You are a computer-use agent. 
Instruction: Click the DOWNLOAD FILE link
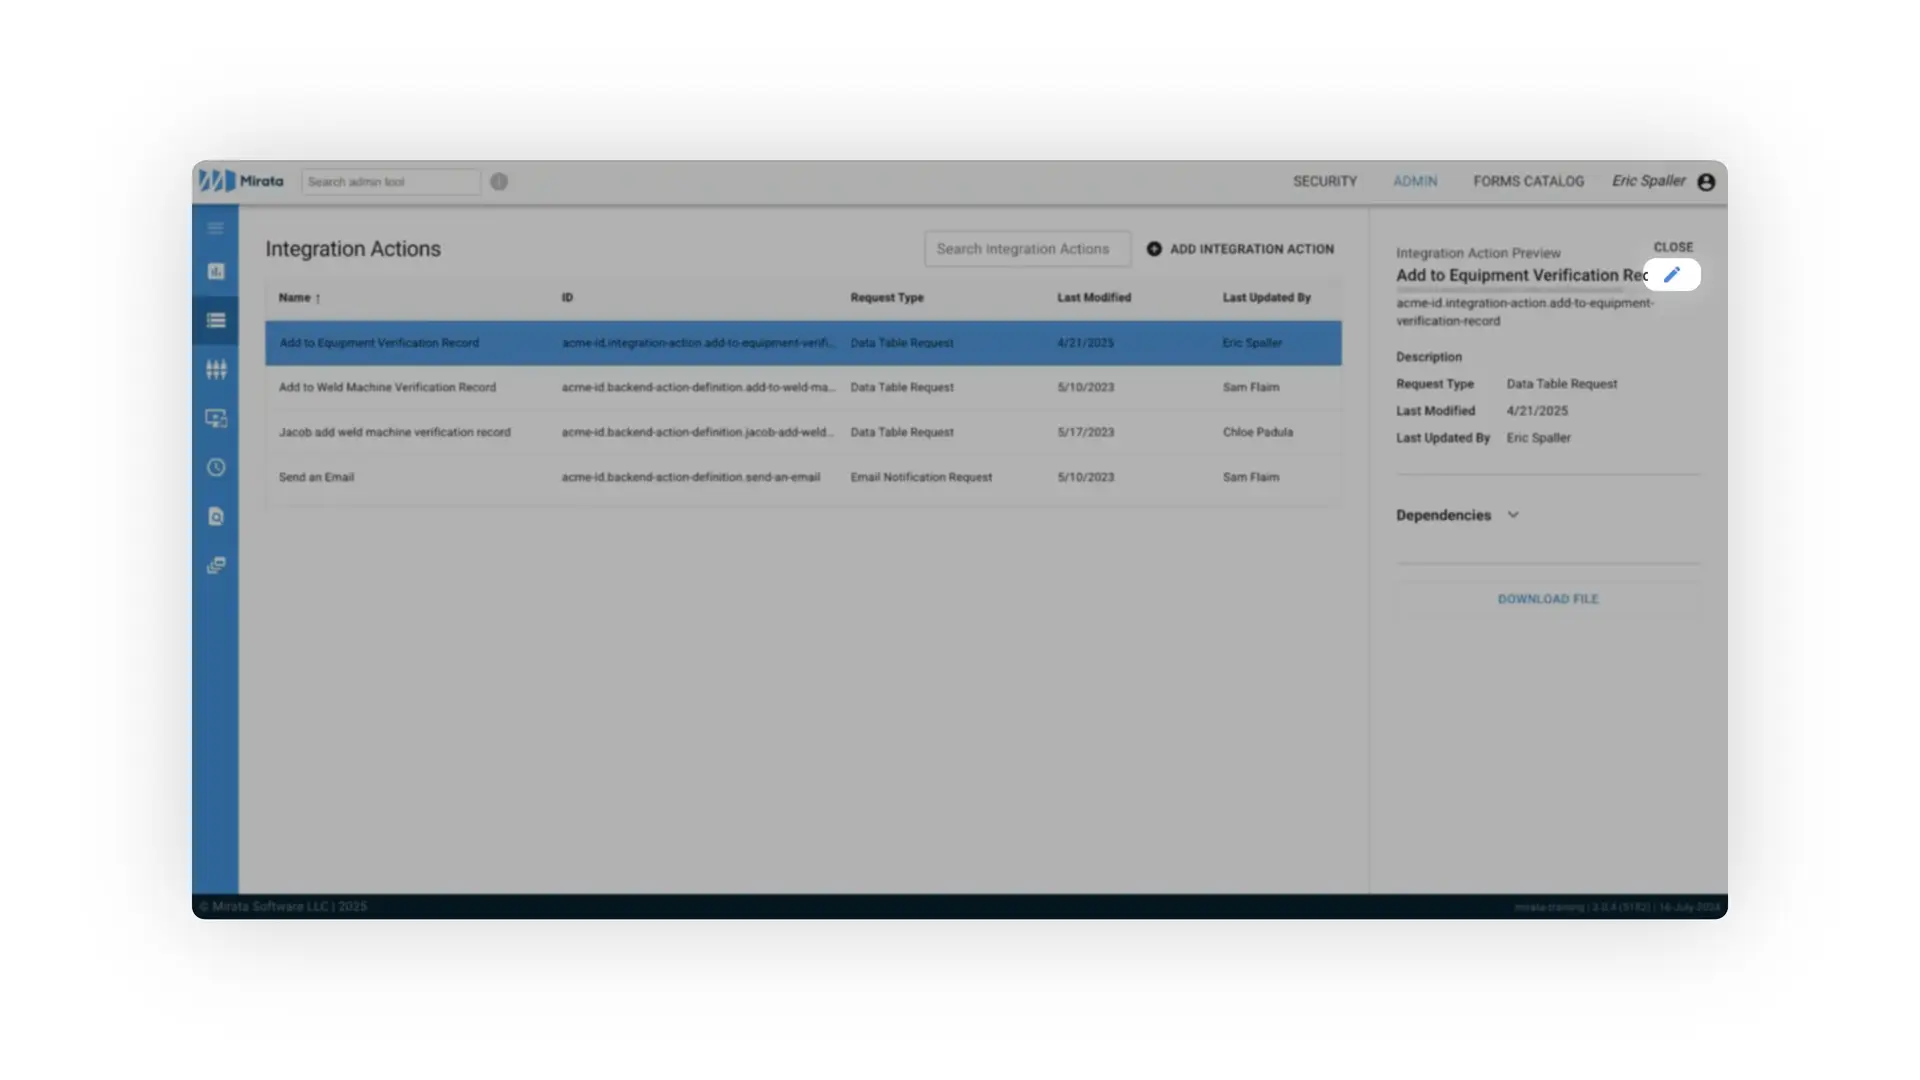pyautogui.click(x=1548, y=599)
